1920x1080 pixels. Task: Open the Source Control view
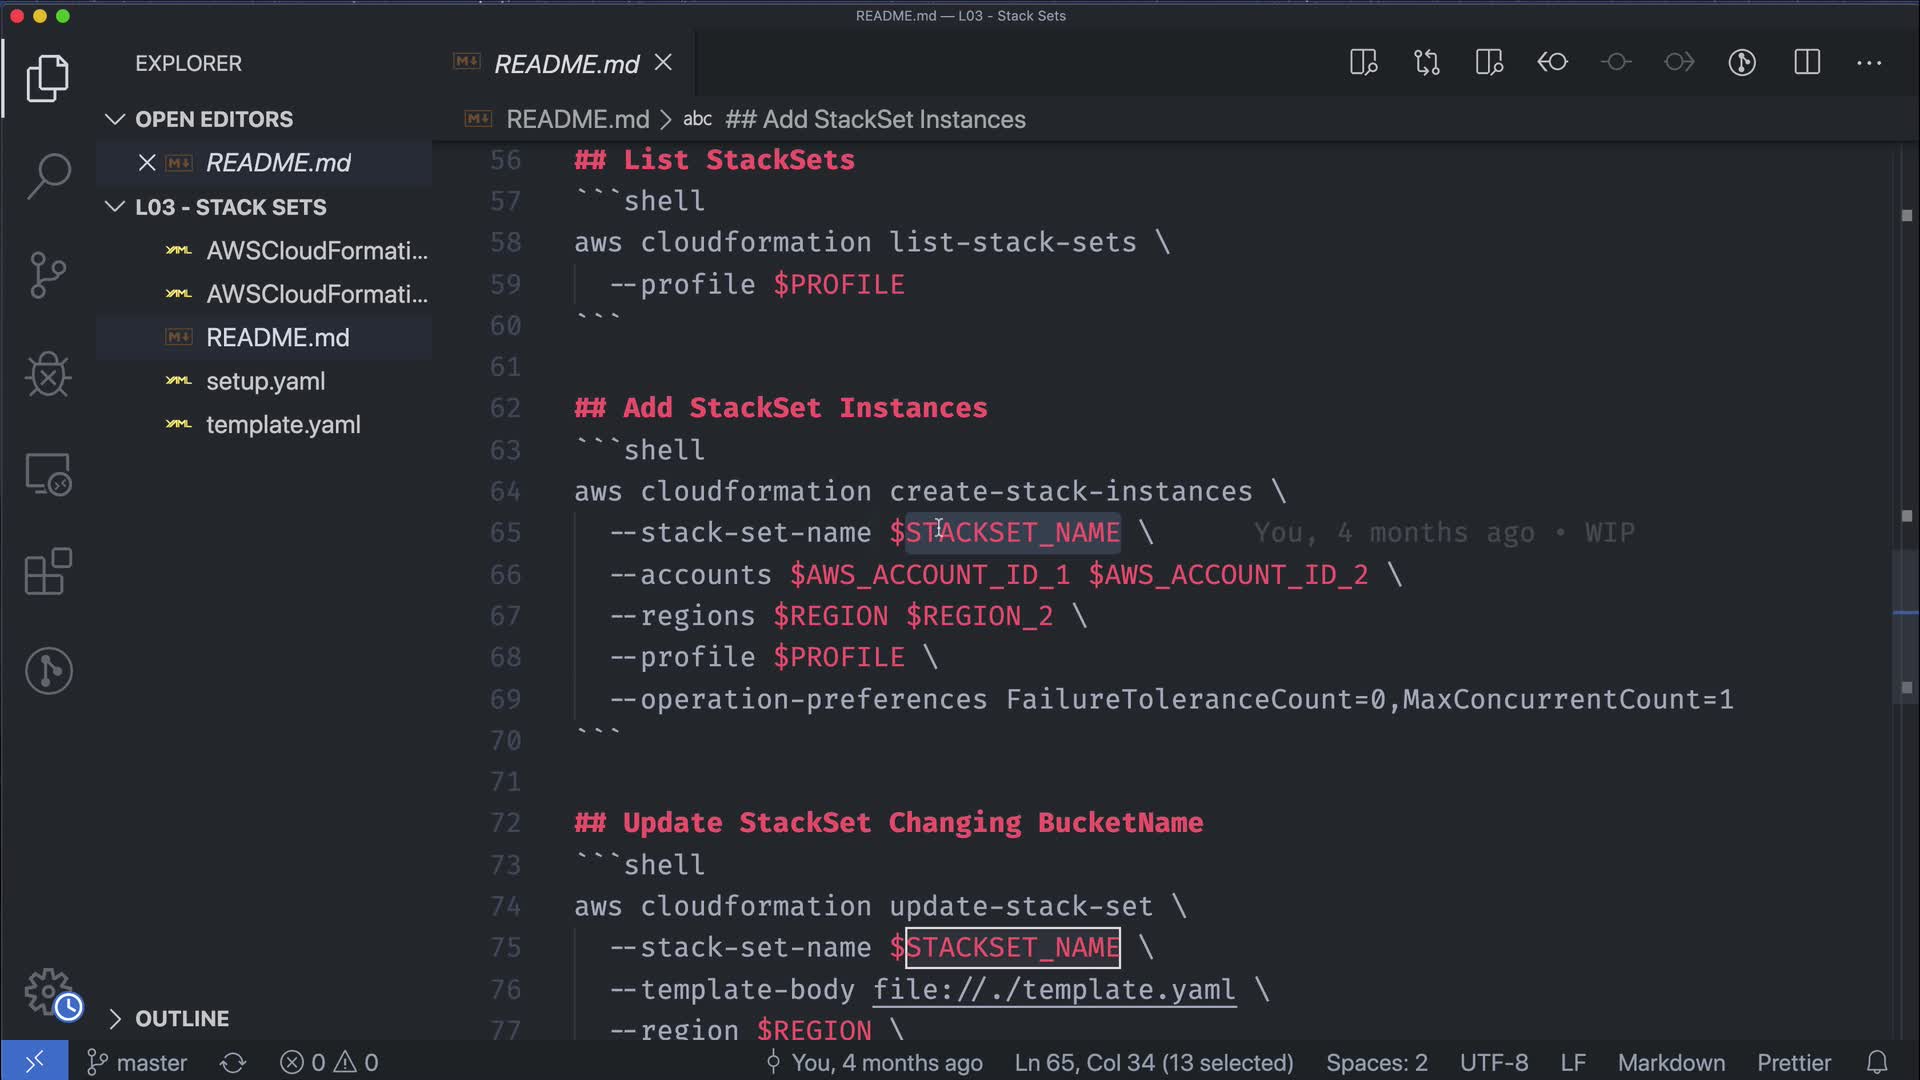[48, 275]
